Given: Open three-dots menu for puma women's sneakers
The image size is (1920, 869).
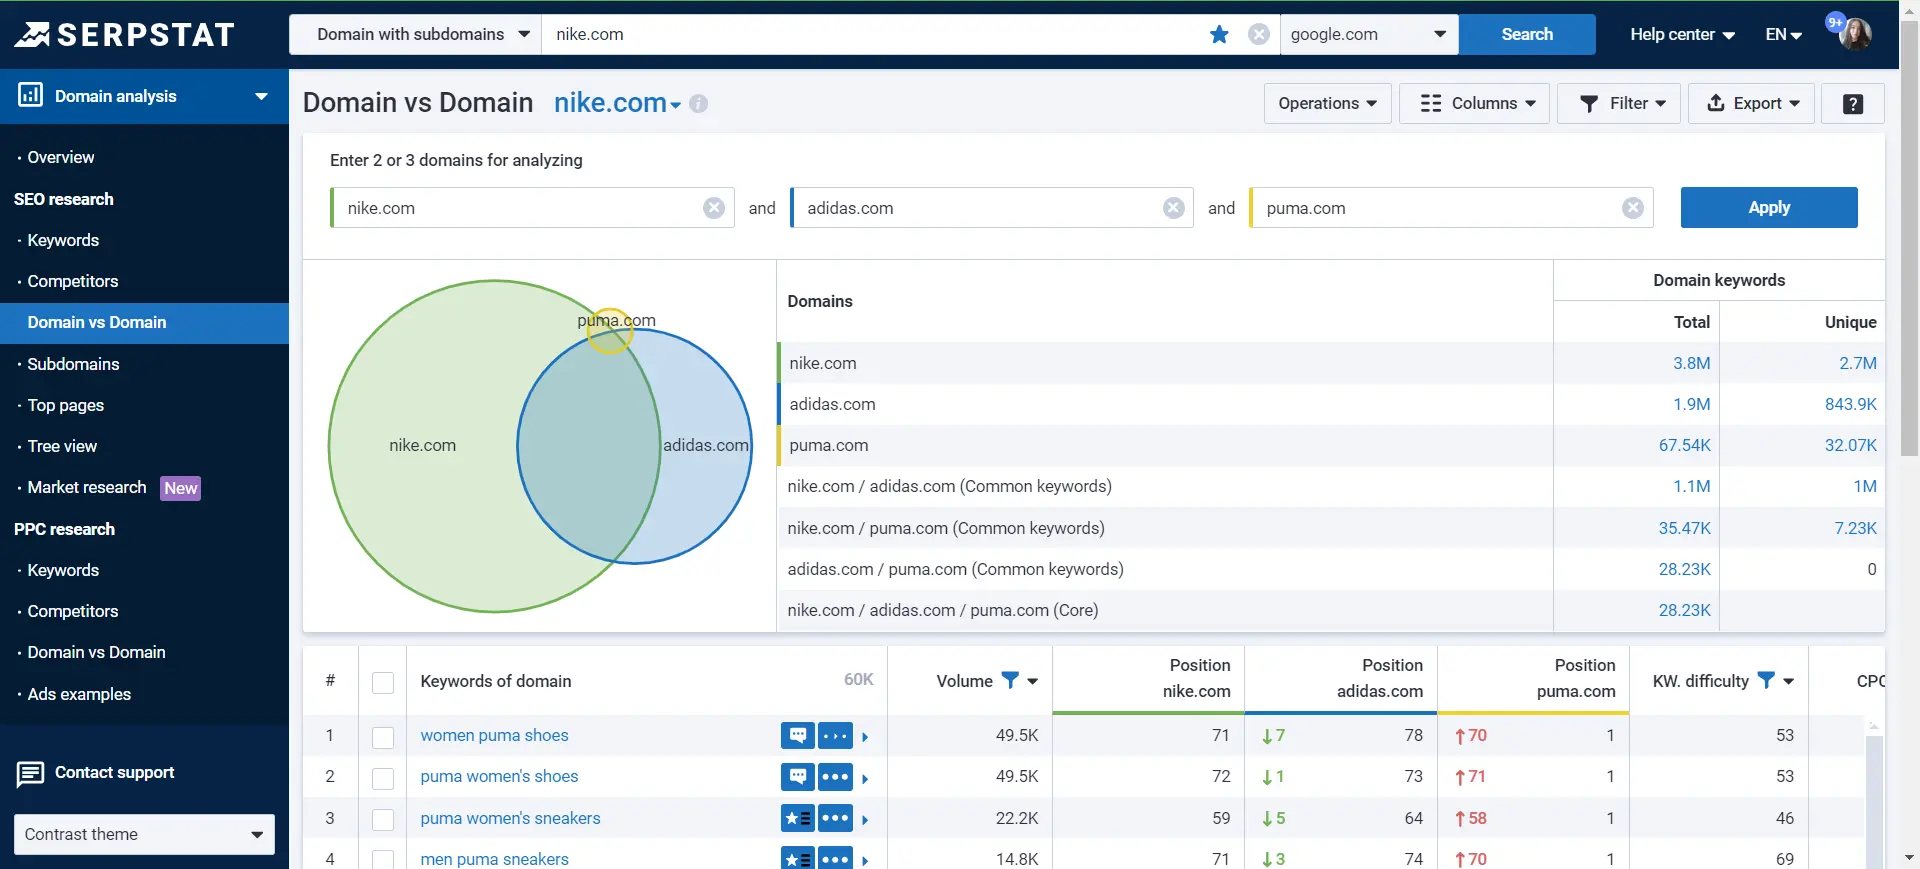Looking at the screenshot, I should pos(835,818).
